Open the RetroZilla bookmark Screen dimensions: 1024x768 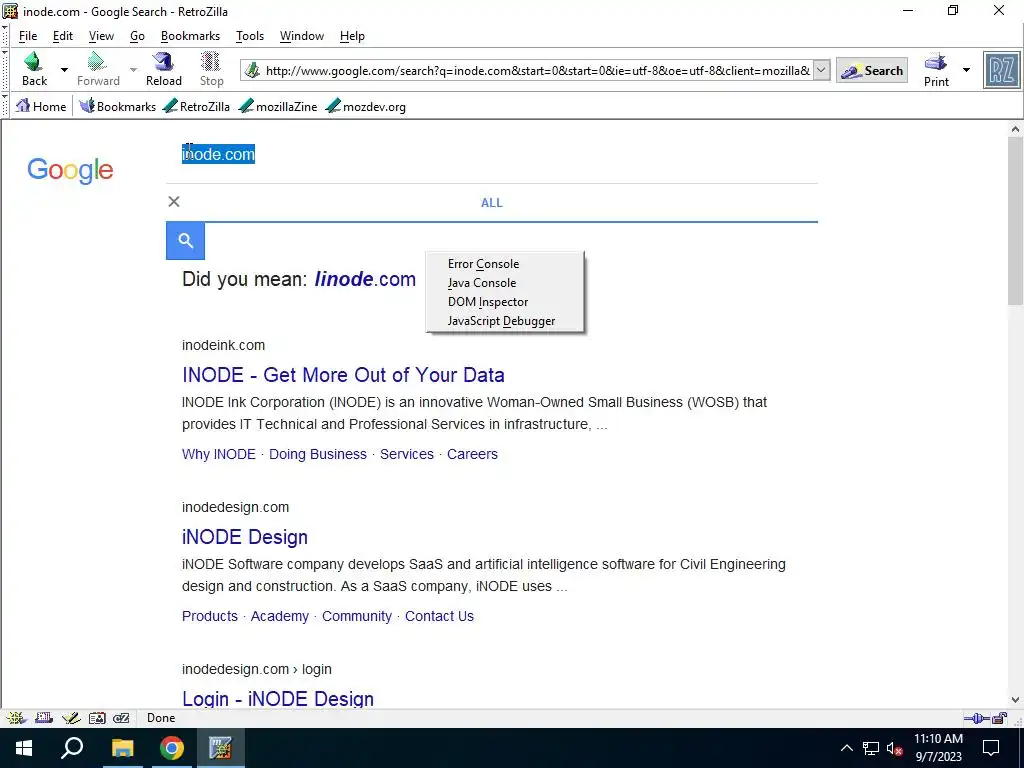point(197,106)
